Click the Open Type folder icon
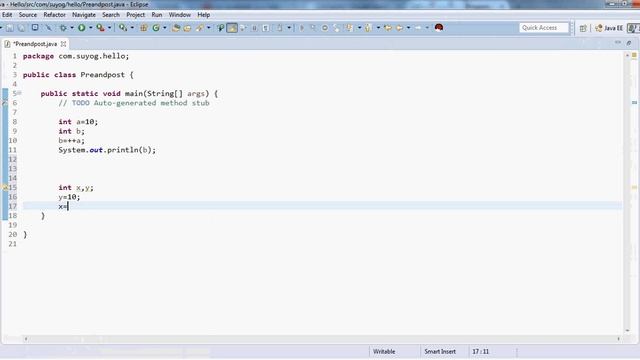Viewport: 640px width, 360px height. pyautogui.click(x=176, y=28)
